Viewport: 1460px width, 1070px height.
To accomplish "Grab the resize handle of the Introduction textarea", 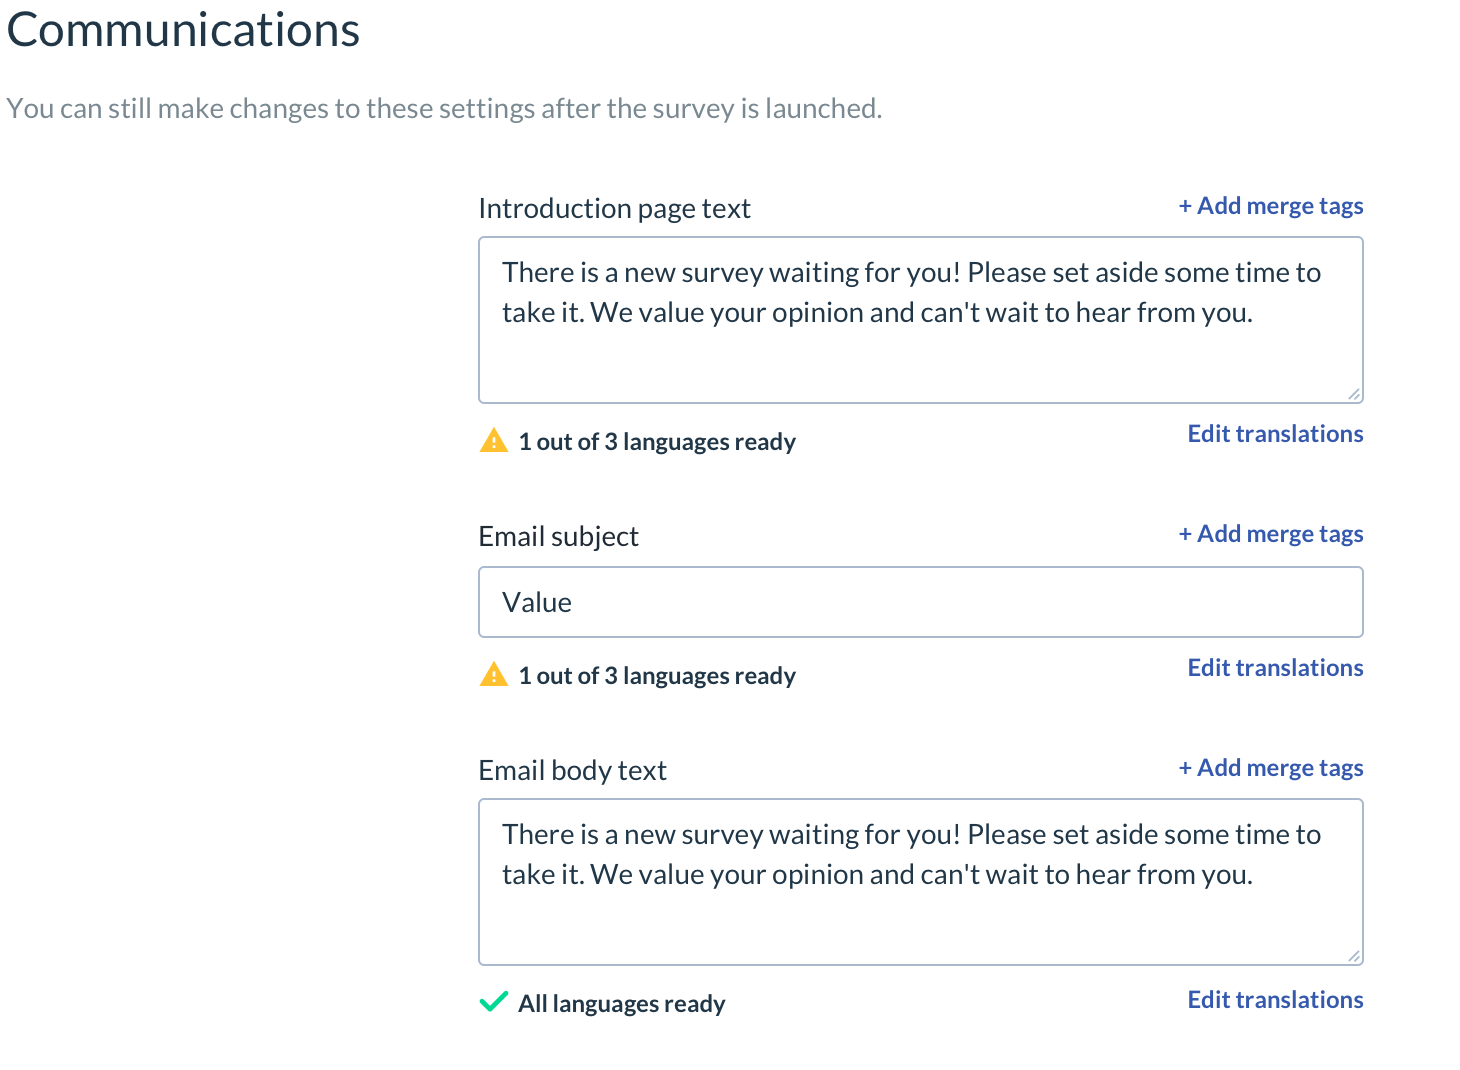I will pos(1354,394).
